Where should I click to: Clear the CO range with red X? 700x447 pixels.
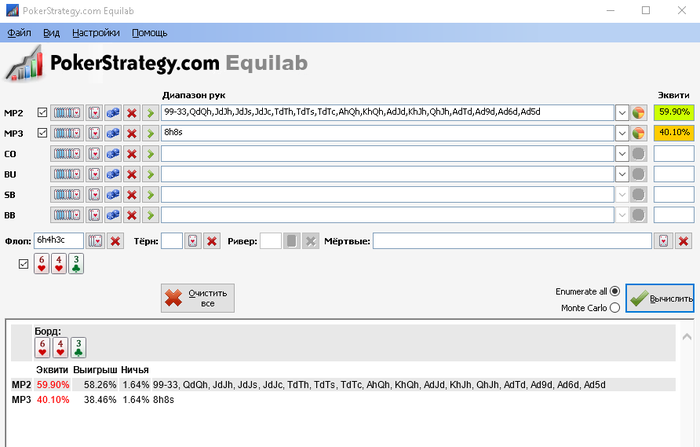point(132,154)
